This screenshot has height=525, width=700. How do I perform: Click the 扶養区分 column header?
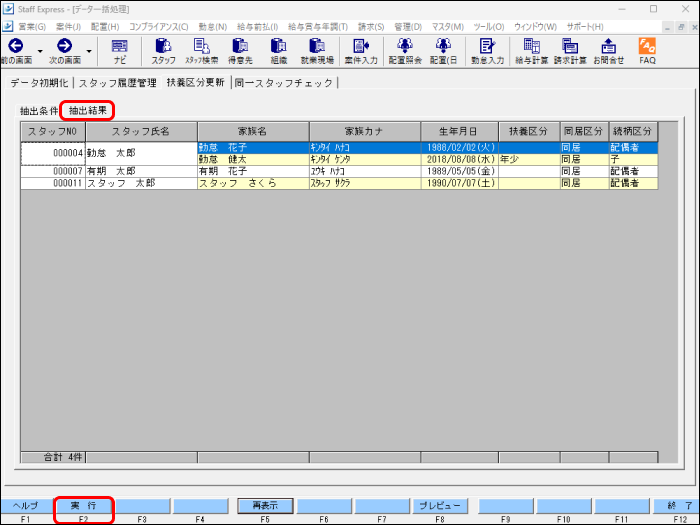pyautogui.click(x=529, y=132)
